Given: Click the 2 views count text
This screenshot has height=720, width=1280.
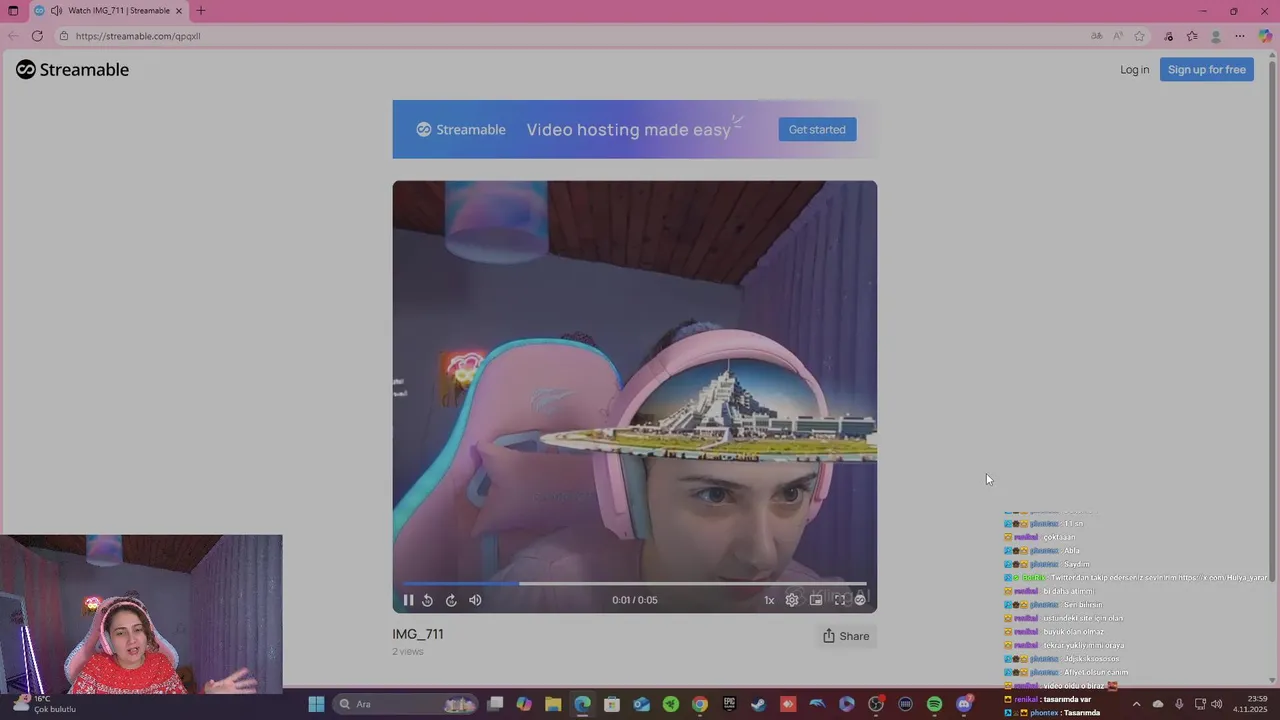Looking at the screenshot, I should click(x=408, y=651).
